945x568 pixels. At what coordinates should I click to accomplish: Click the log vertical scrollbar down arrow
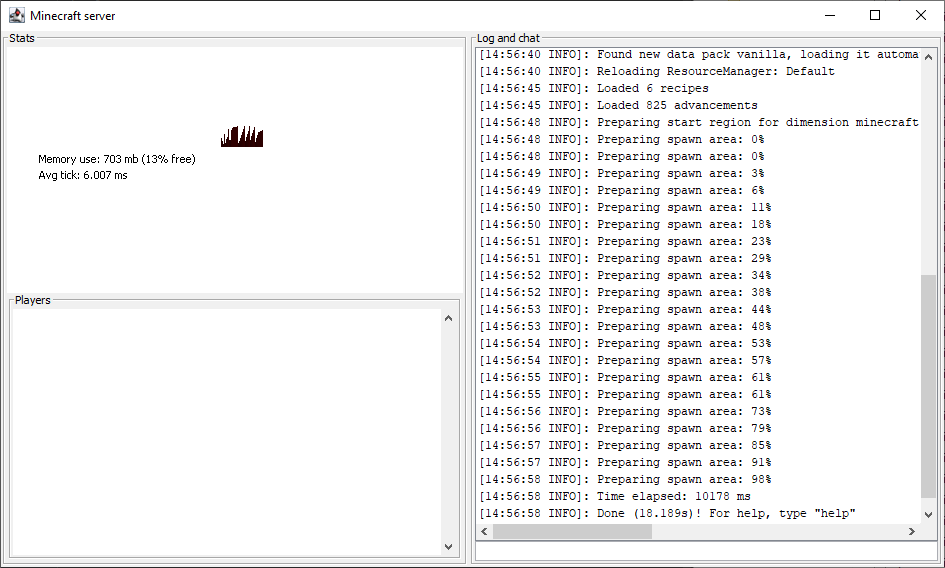tap(928, 515)
